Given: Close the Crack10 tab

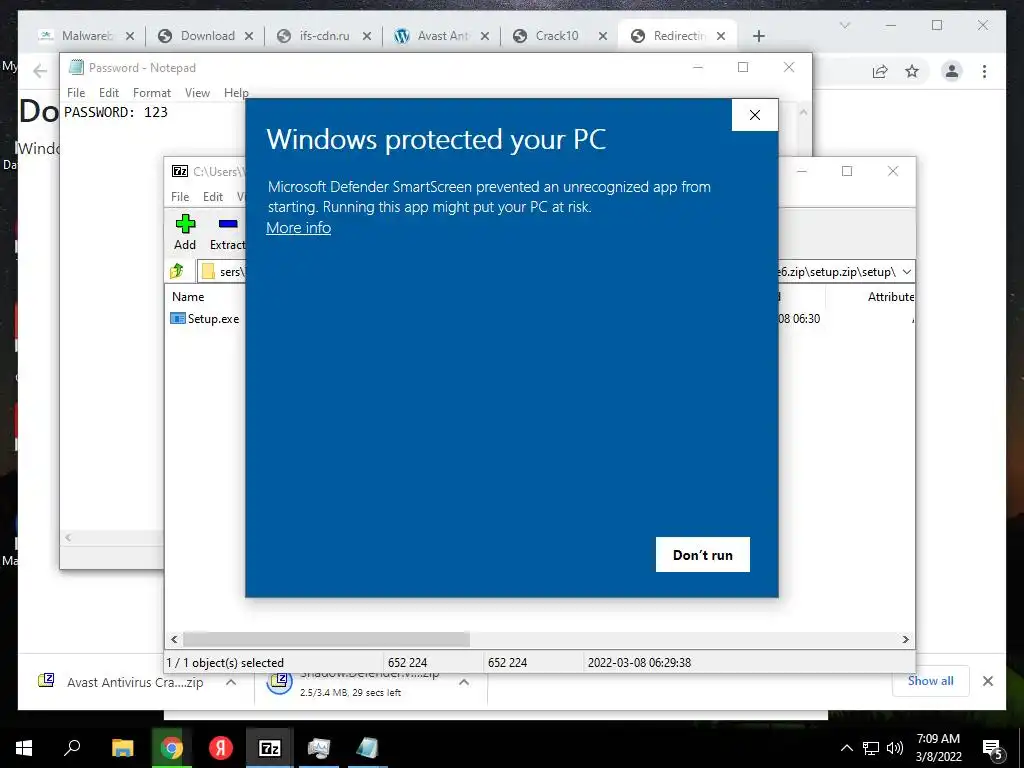Looking at the screenshot, I should 603,37.
